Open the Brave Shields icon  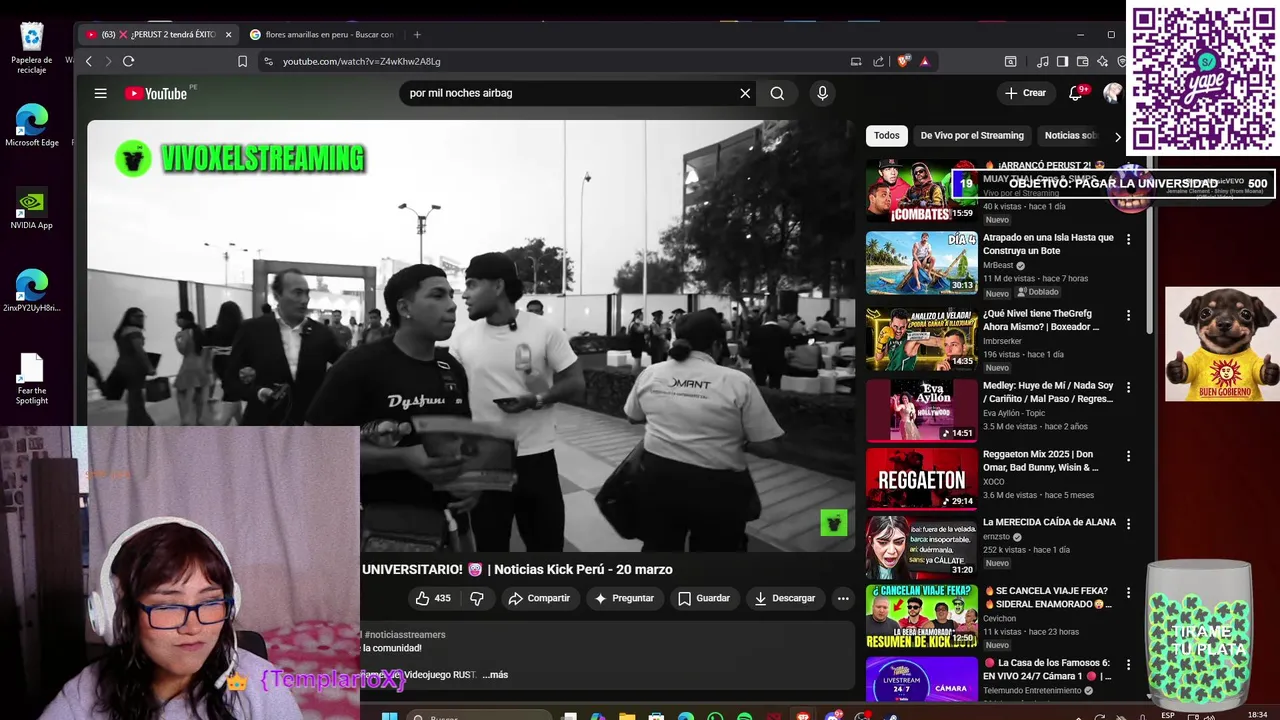[903, 61]
